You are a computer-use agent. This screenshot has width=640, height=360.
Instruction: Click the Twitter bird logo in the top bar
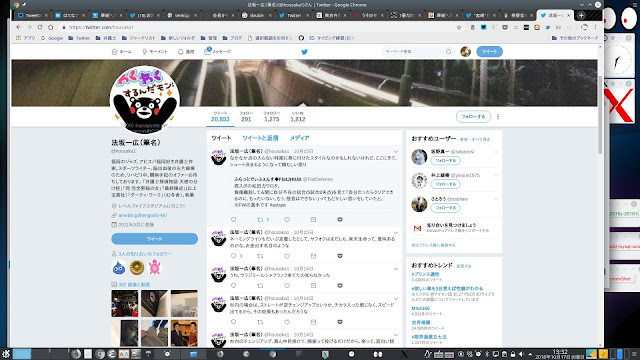(304, 52)
